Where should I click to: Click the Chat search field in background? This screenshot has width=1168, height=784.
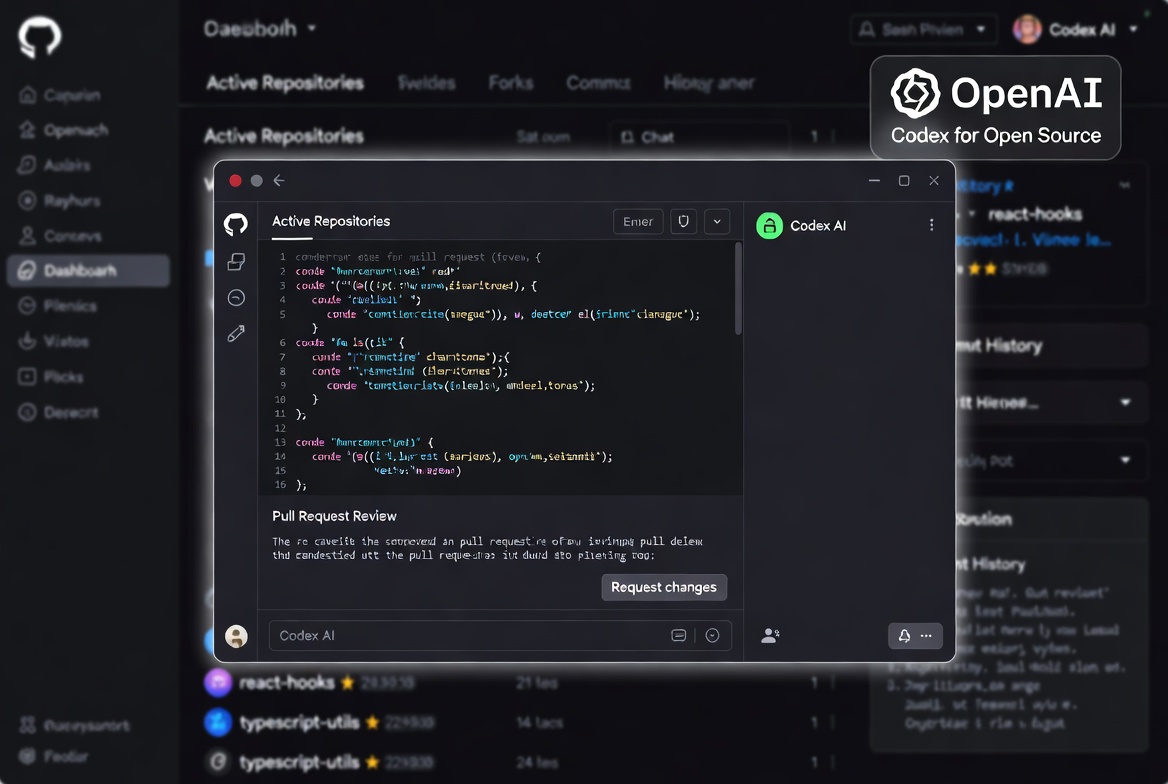[699, 137]
